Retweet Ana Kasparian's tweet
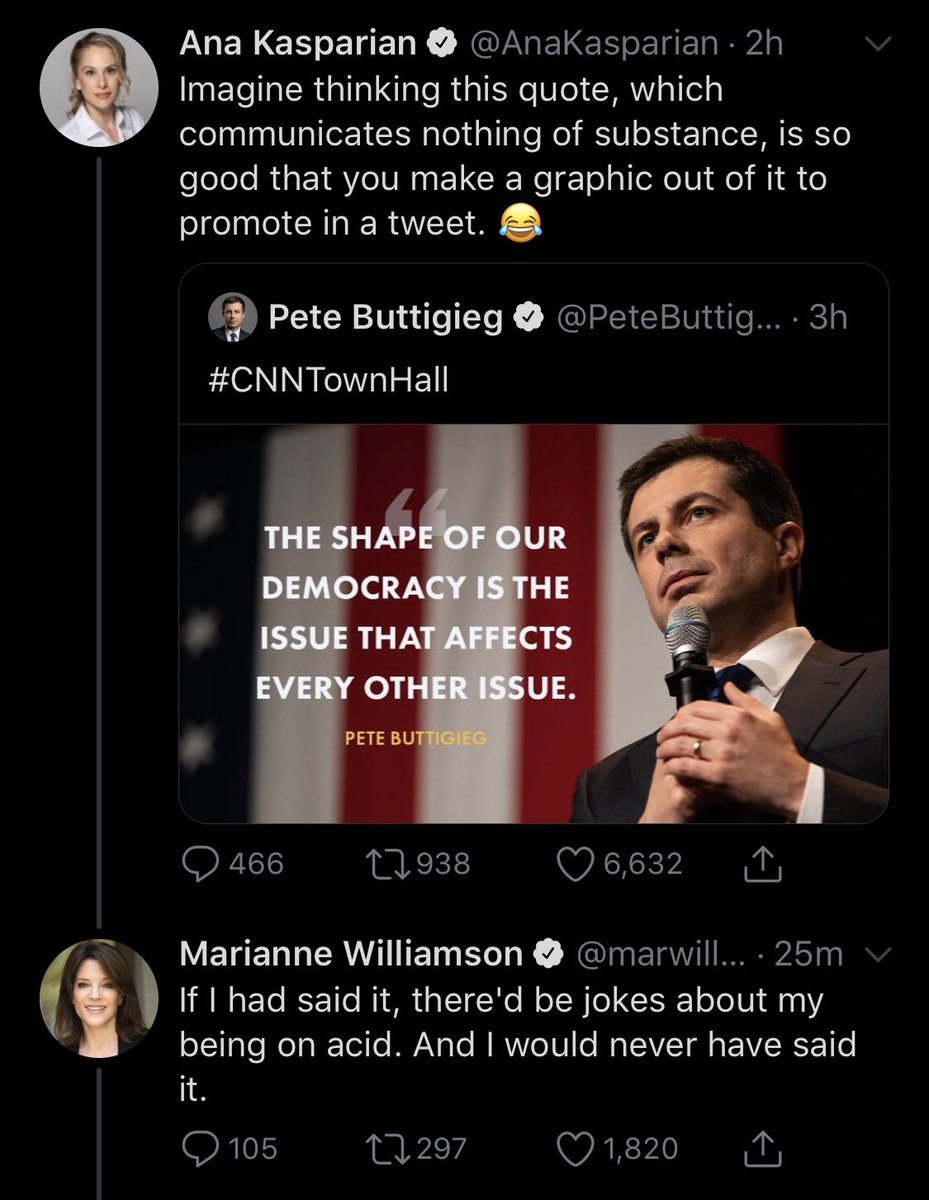 click(x=391, y=863)
